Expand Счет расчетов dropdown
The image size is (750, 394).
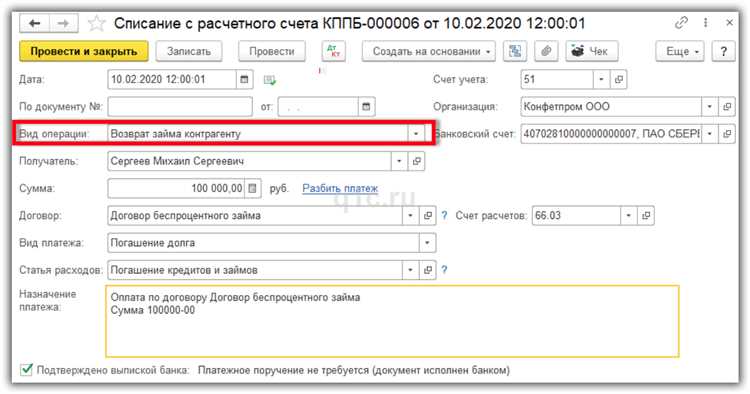pyautogui.click(x=629, y=216)
